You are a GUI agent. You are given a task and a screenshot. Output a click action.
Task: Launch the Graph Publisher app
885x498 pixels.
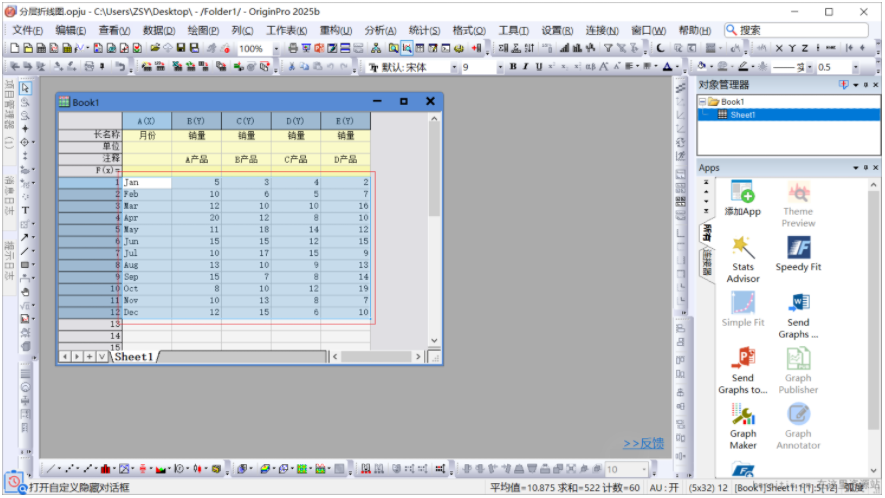click(x=798, y=371)
